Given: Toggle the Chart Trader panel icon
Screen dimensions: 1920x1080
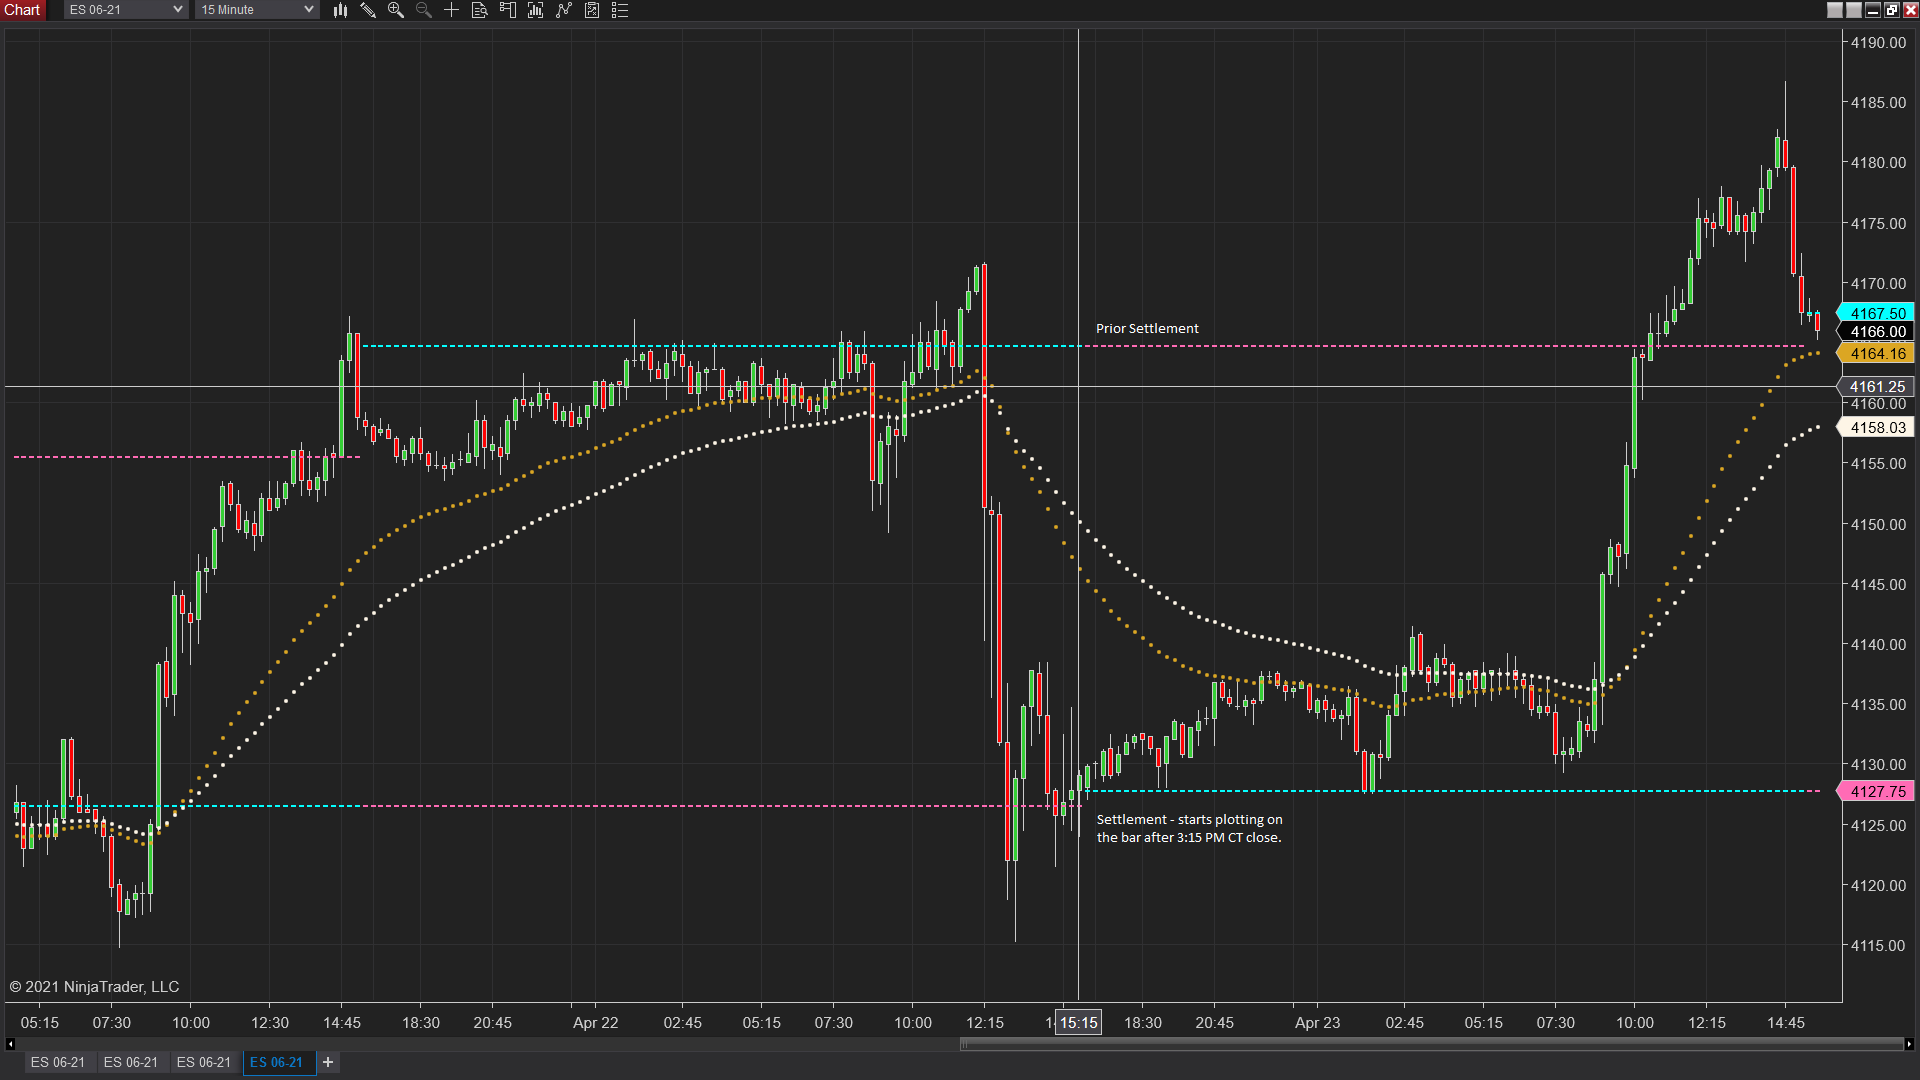Looking at the screenshot, I should tap(508, 10).
